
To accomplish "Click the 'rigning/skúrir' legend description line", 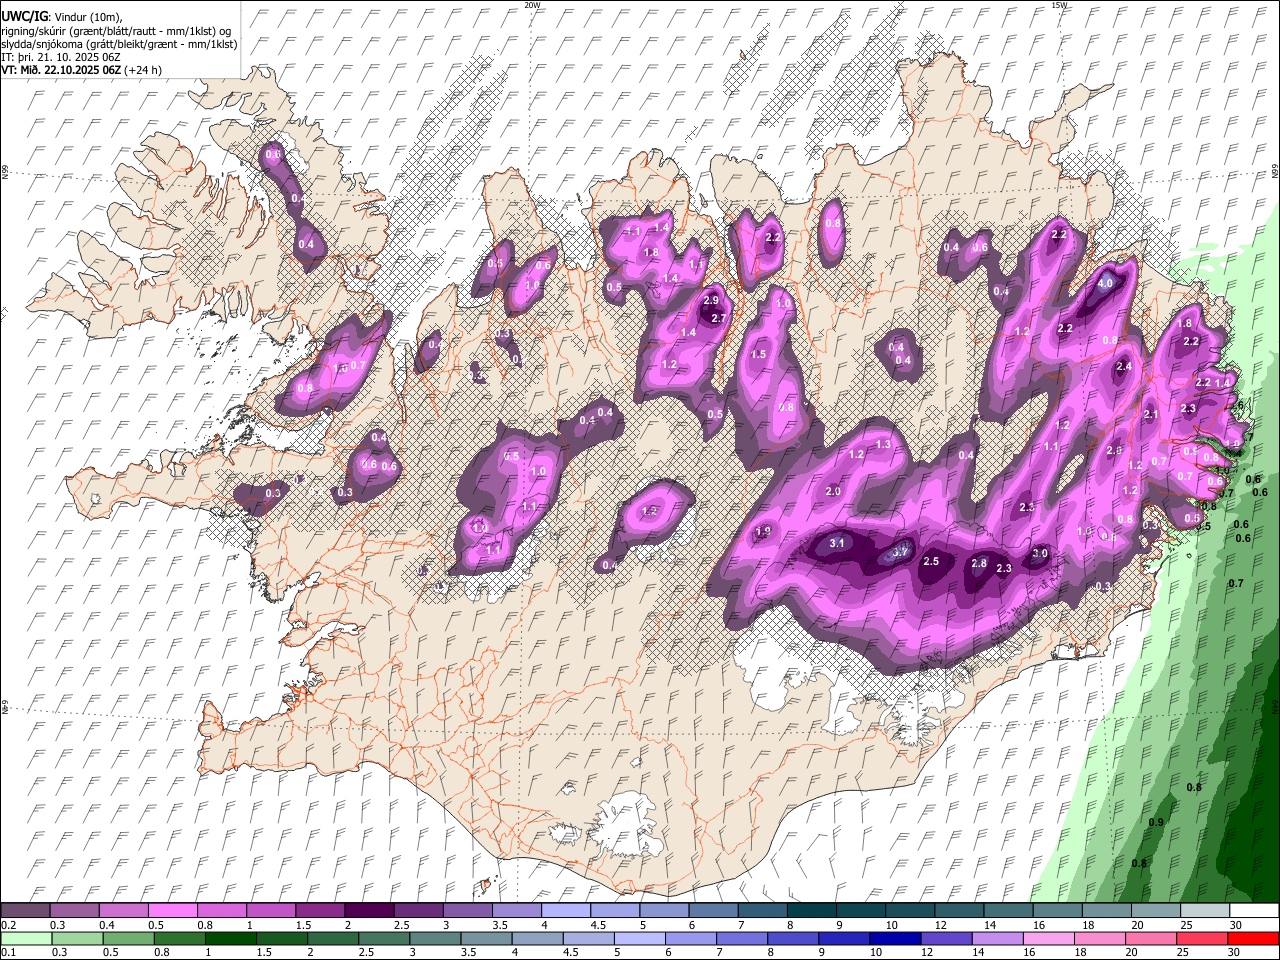I will 116,31.
